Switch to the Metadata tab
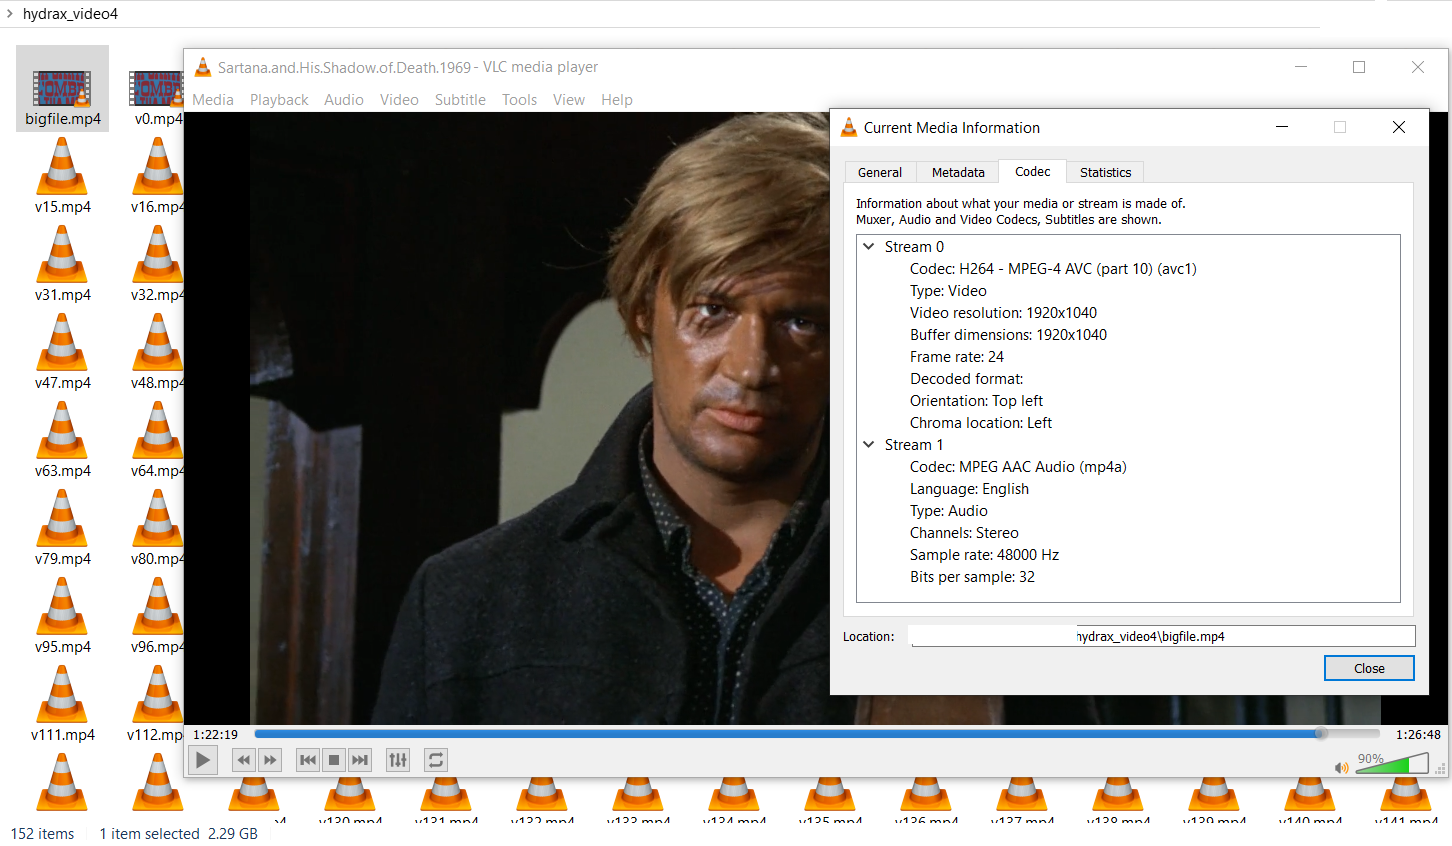 tap(958, 172)
